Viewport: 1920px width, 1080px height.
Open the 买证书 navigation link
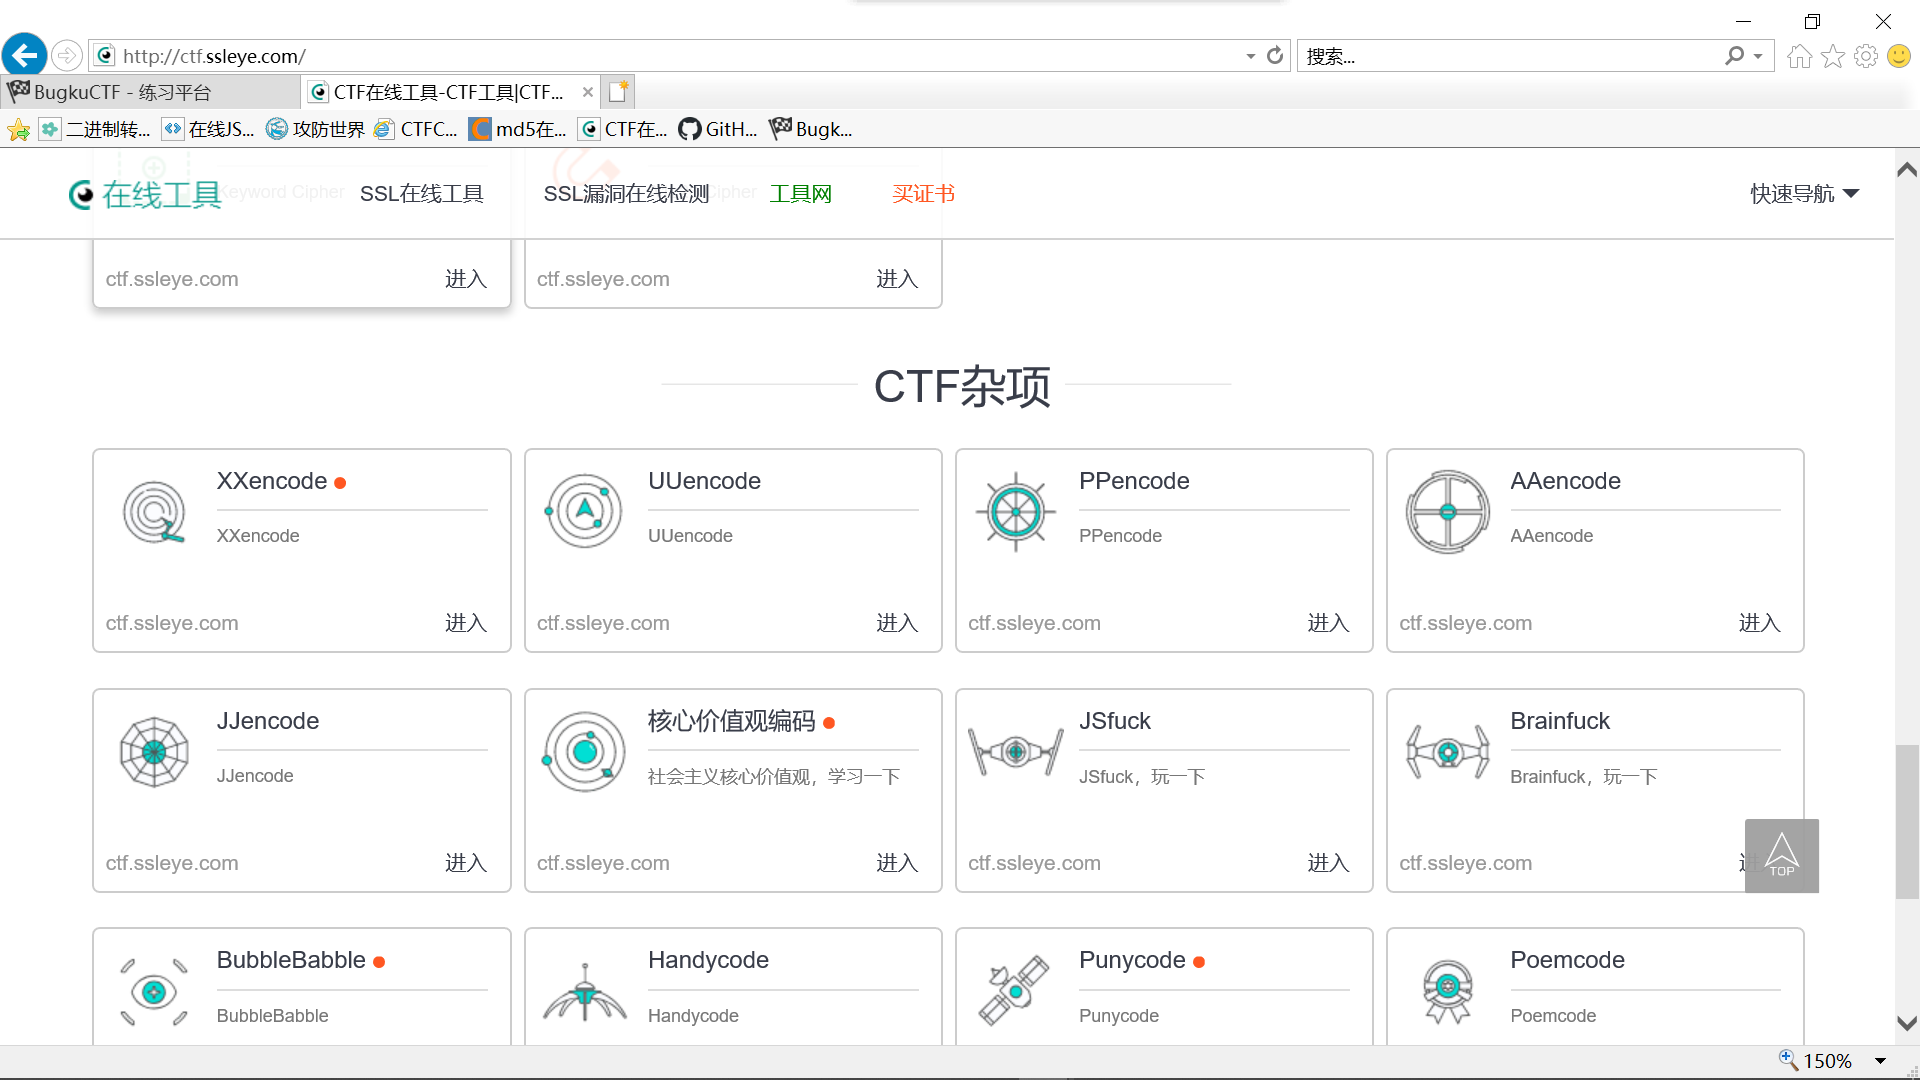coord(922,193)
